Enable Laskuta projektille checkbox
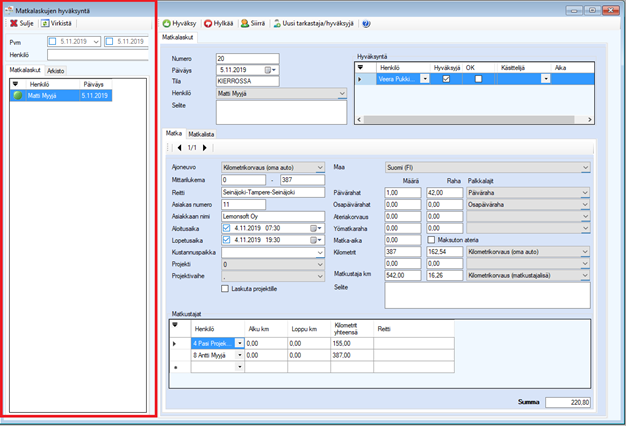The height and width of the screenshot is (426, 626). pos(225,289)
